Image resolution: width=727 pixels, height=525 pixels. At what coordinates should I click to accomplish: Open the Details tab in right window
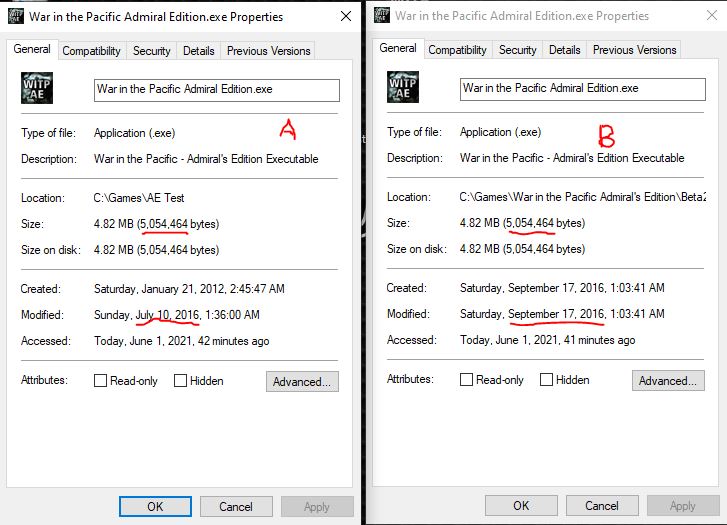564,50
